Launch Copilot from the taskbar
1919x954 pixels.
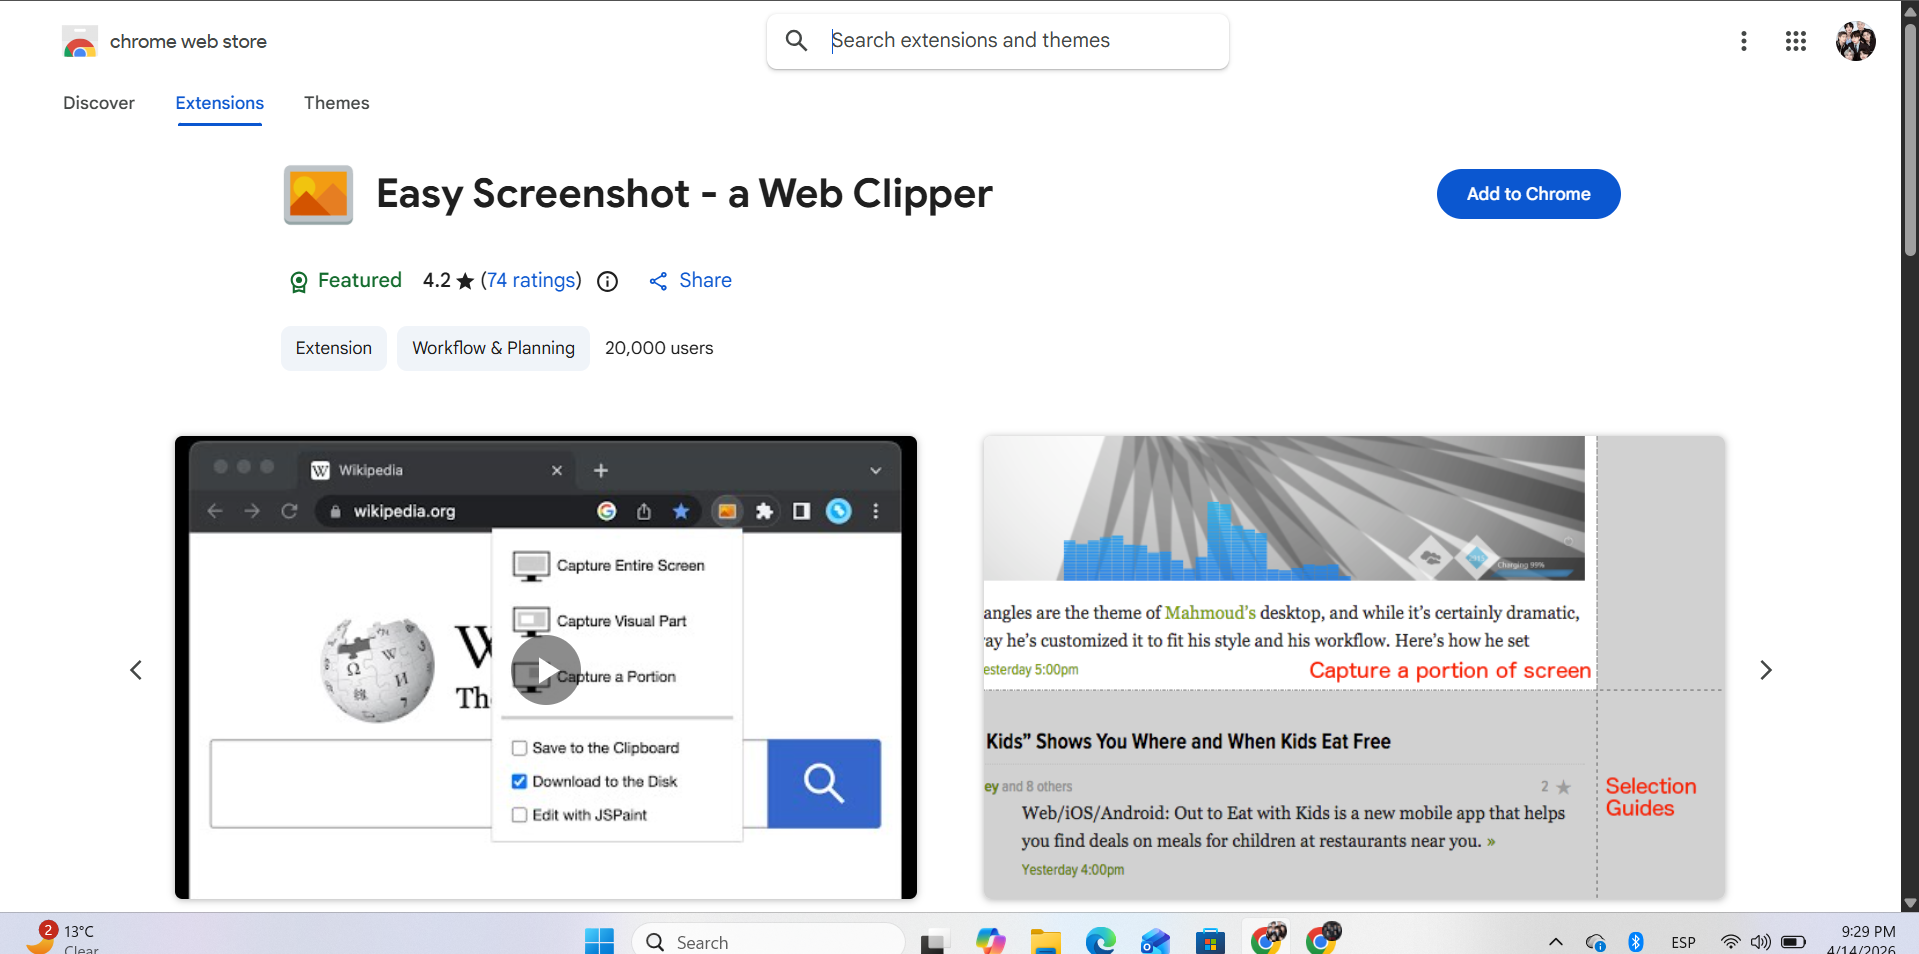[x=990, y=941]
